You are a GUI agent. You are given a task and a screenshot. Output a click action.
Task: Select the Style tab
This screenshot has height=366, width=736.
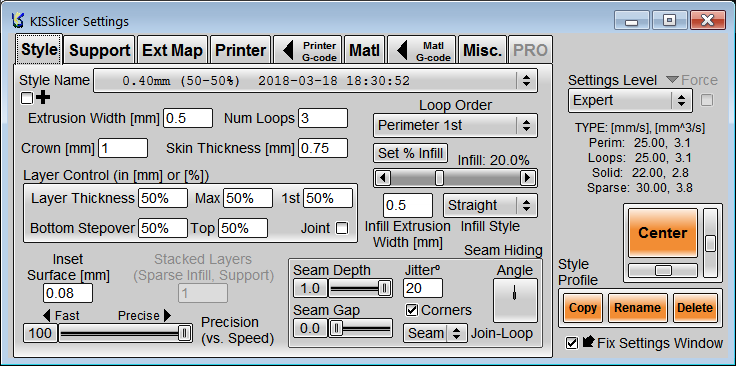39,49
